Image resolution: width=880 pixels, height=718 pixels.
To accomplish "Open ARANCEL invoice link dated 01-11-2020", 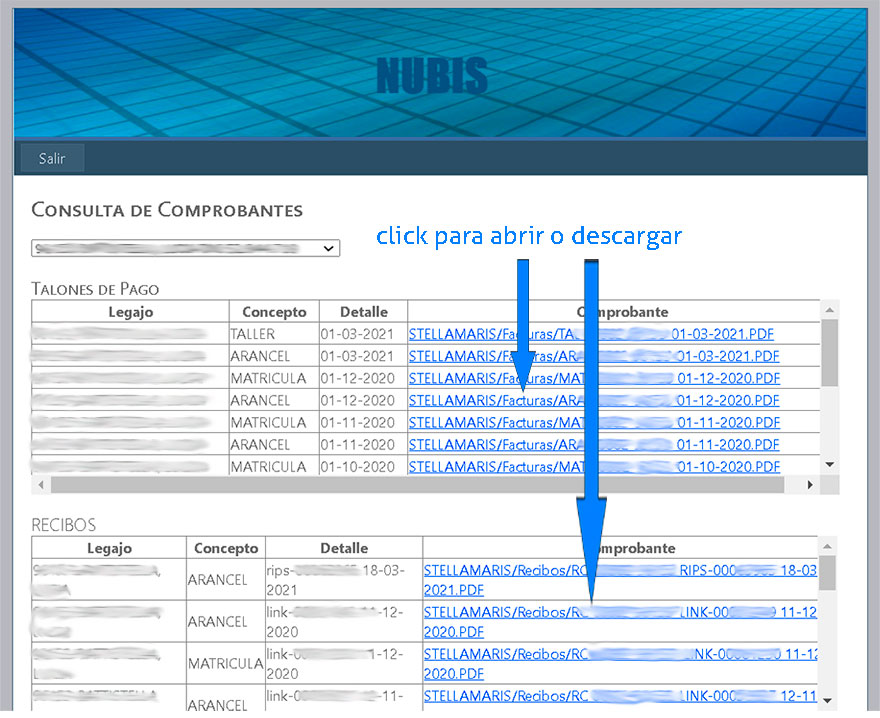I will tap(594, 445).
